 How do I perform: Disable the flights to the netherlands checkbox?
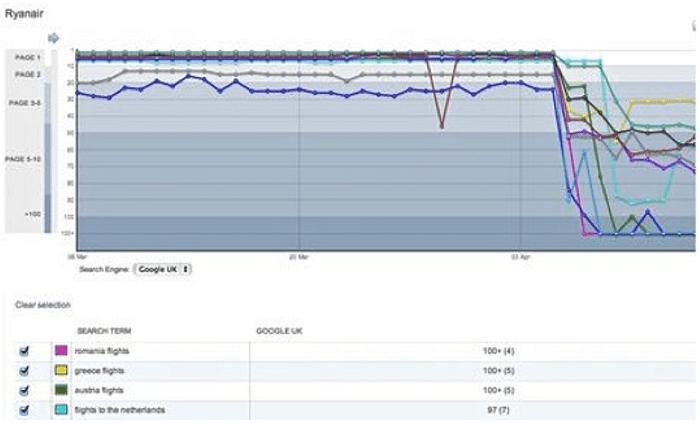[x=24, y=408]
